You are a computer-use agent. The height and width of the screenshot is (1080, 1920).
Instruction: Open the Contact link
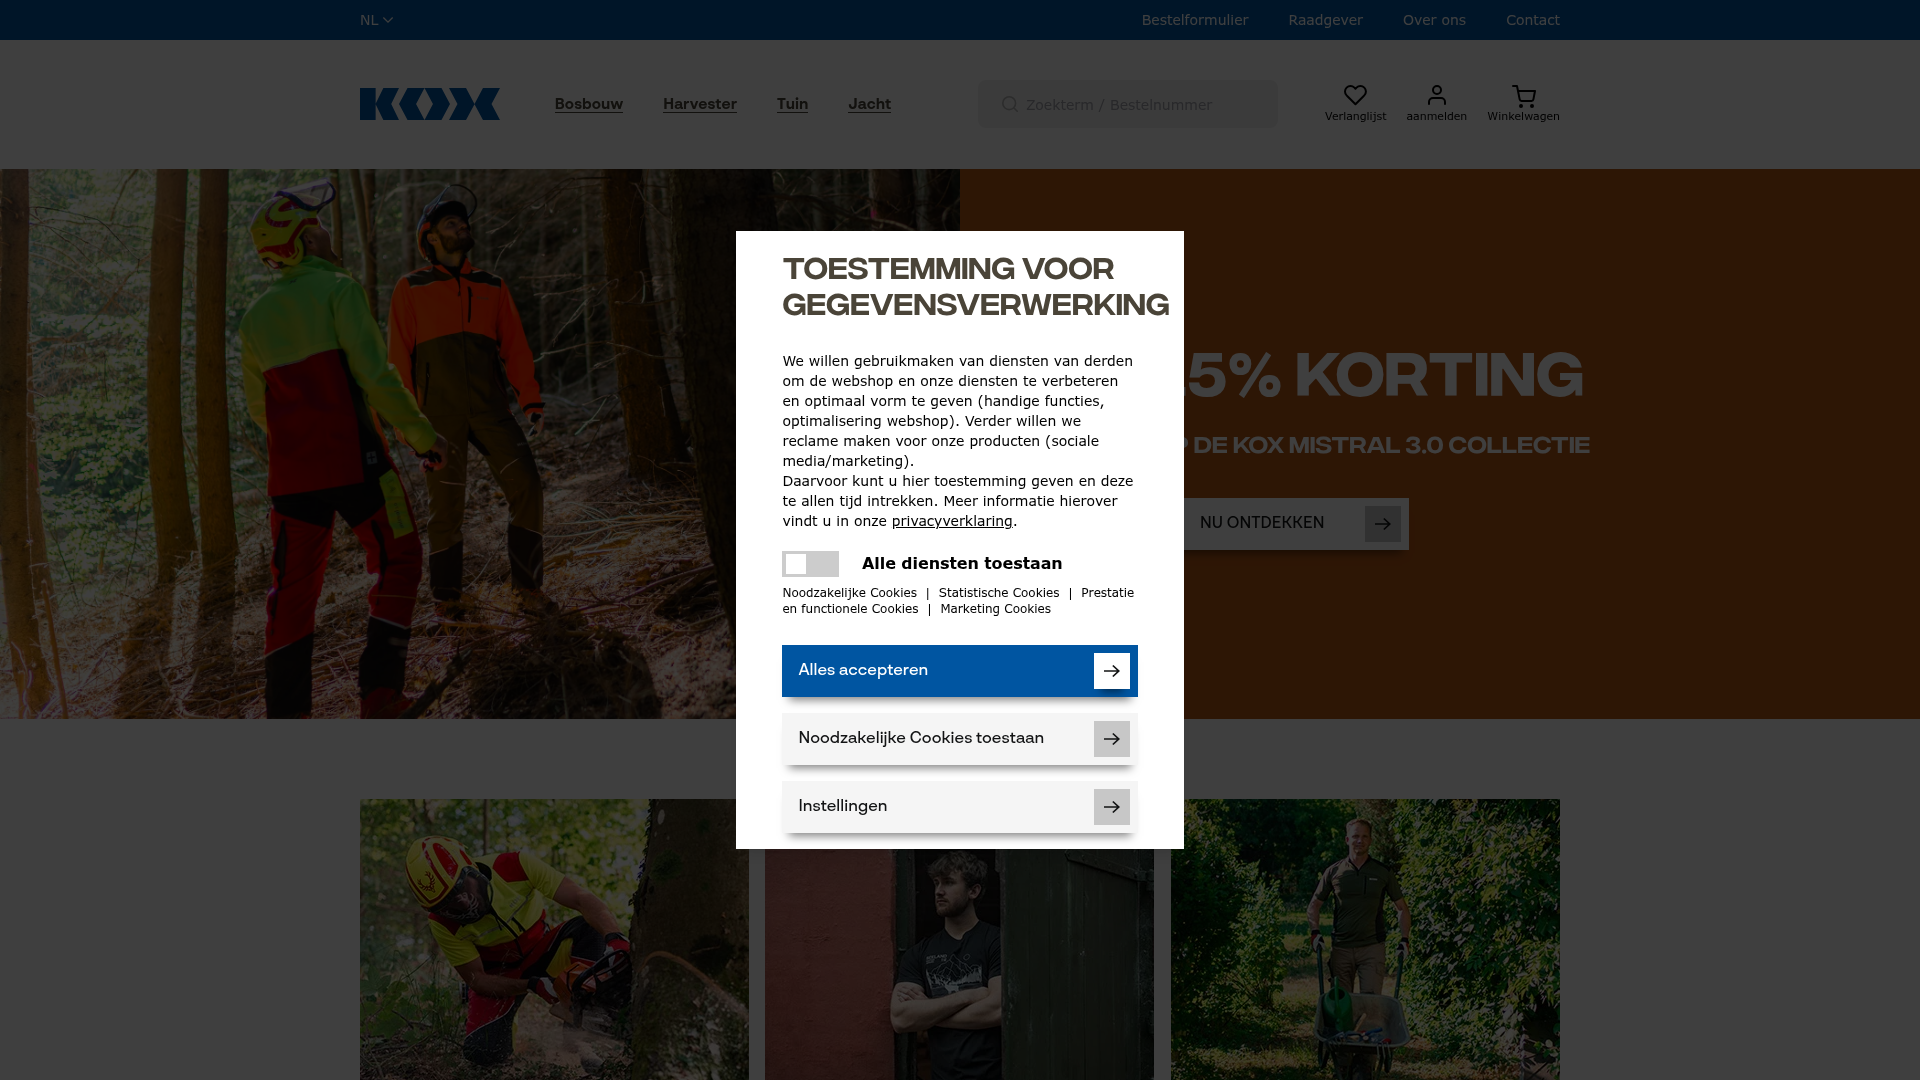pos(1532,20)
